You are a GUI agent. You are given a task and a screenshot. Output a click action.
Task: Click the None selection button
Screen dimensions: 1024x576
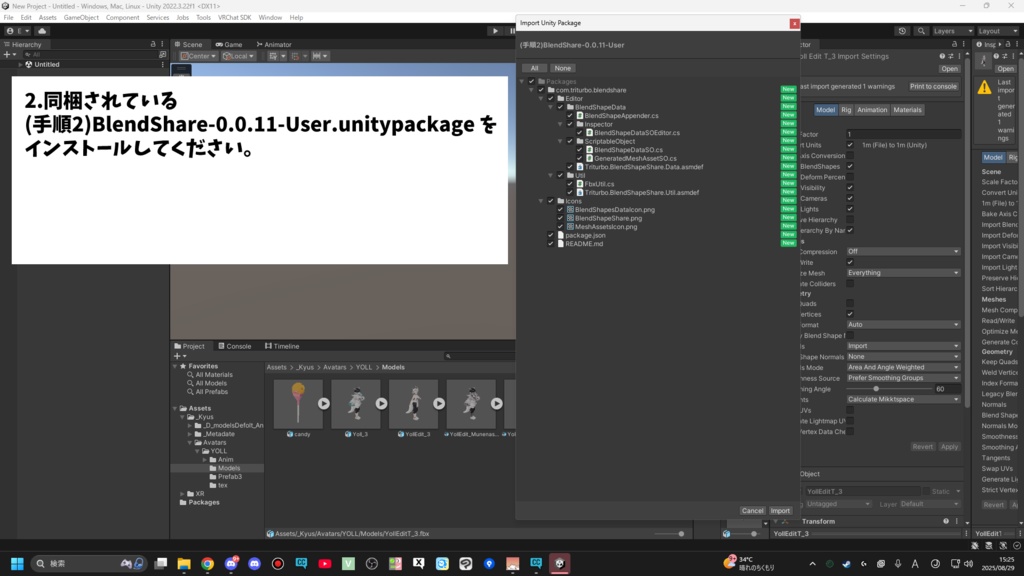[x=562, y=68]
